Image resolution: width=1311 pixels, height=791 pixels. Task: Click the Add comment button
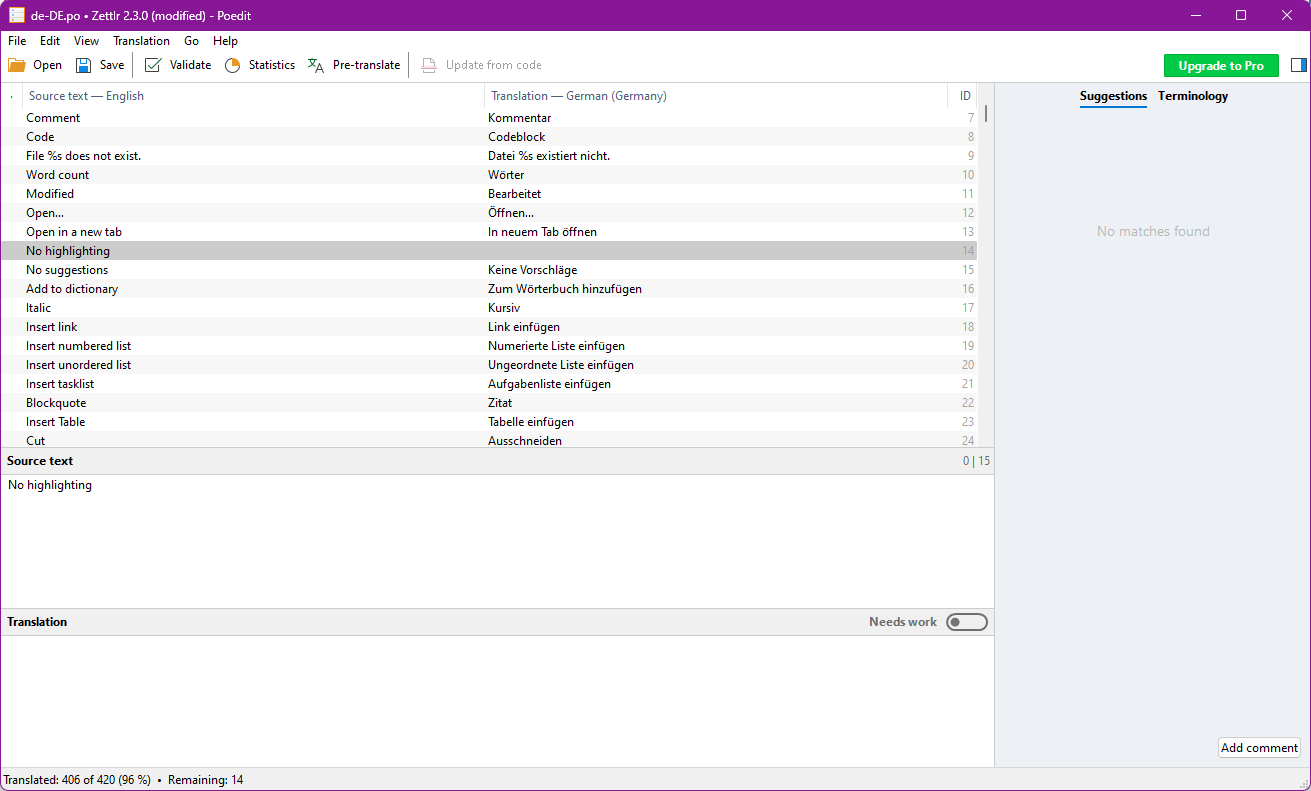(x=1259, y=747)
